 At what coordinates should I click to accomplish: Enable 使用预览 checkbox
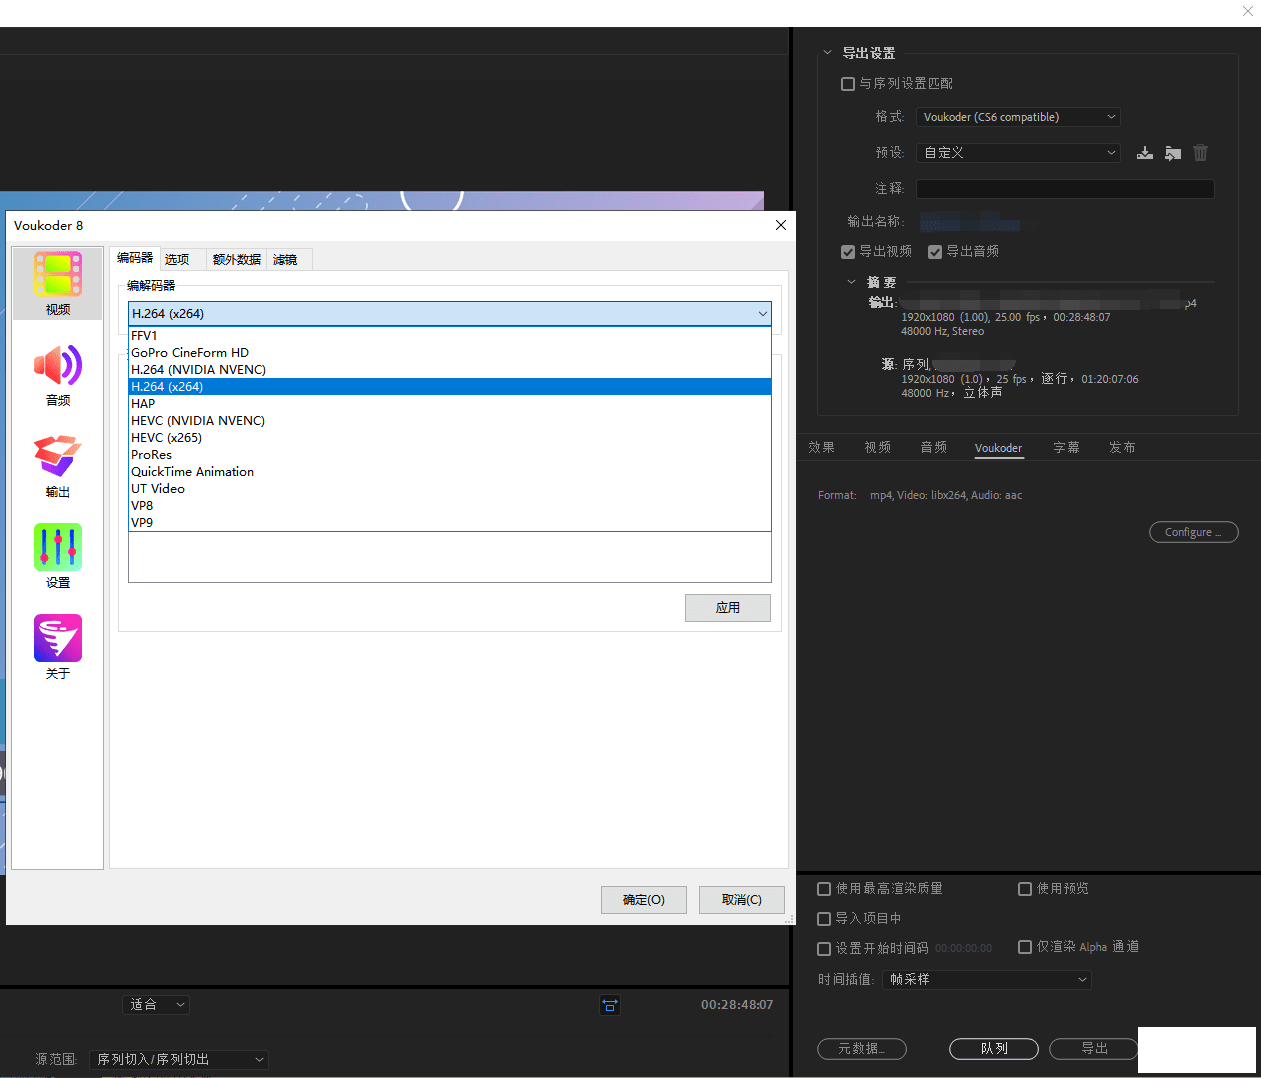[x=1025, y=889]
